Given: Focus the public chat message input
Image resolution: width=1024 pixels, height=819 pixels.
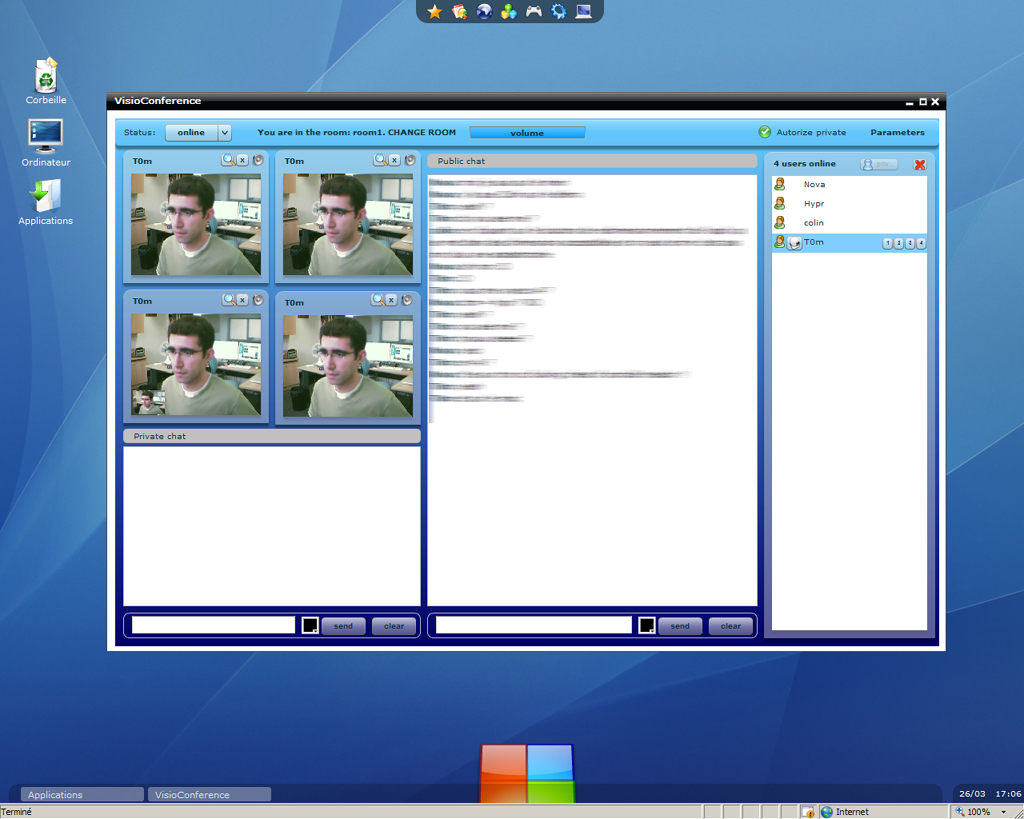Looking at the screenshot, I should (534, 625).
